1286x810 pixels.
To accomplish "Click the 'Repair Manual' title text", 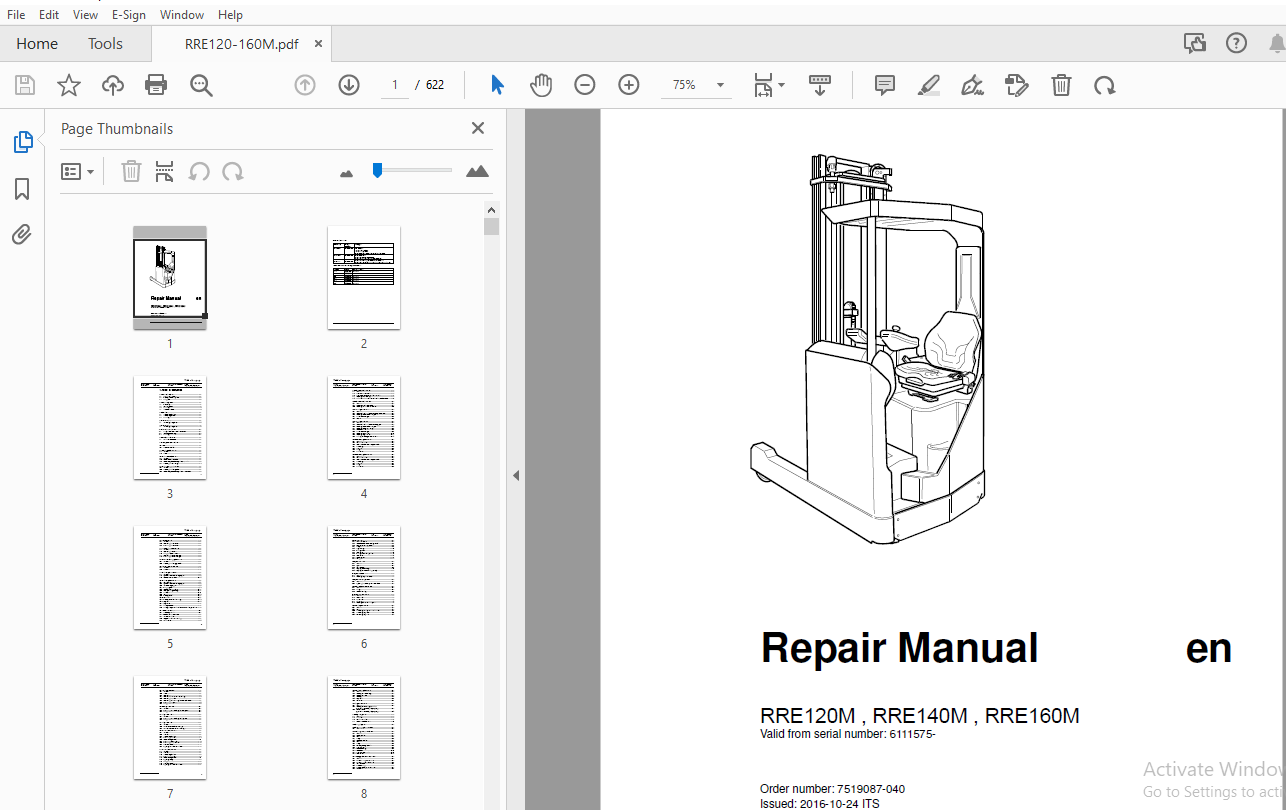I will tap(899, 648).
